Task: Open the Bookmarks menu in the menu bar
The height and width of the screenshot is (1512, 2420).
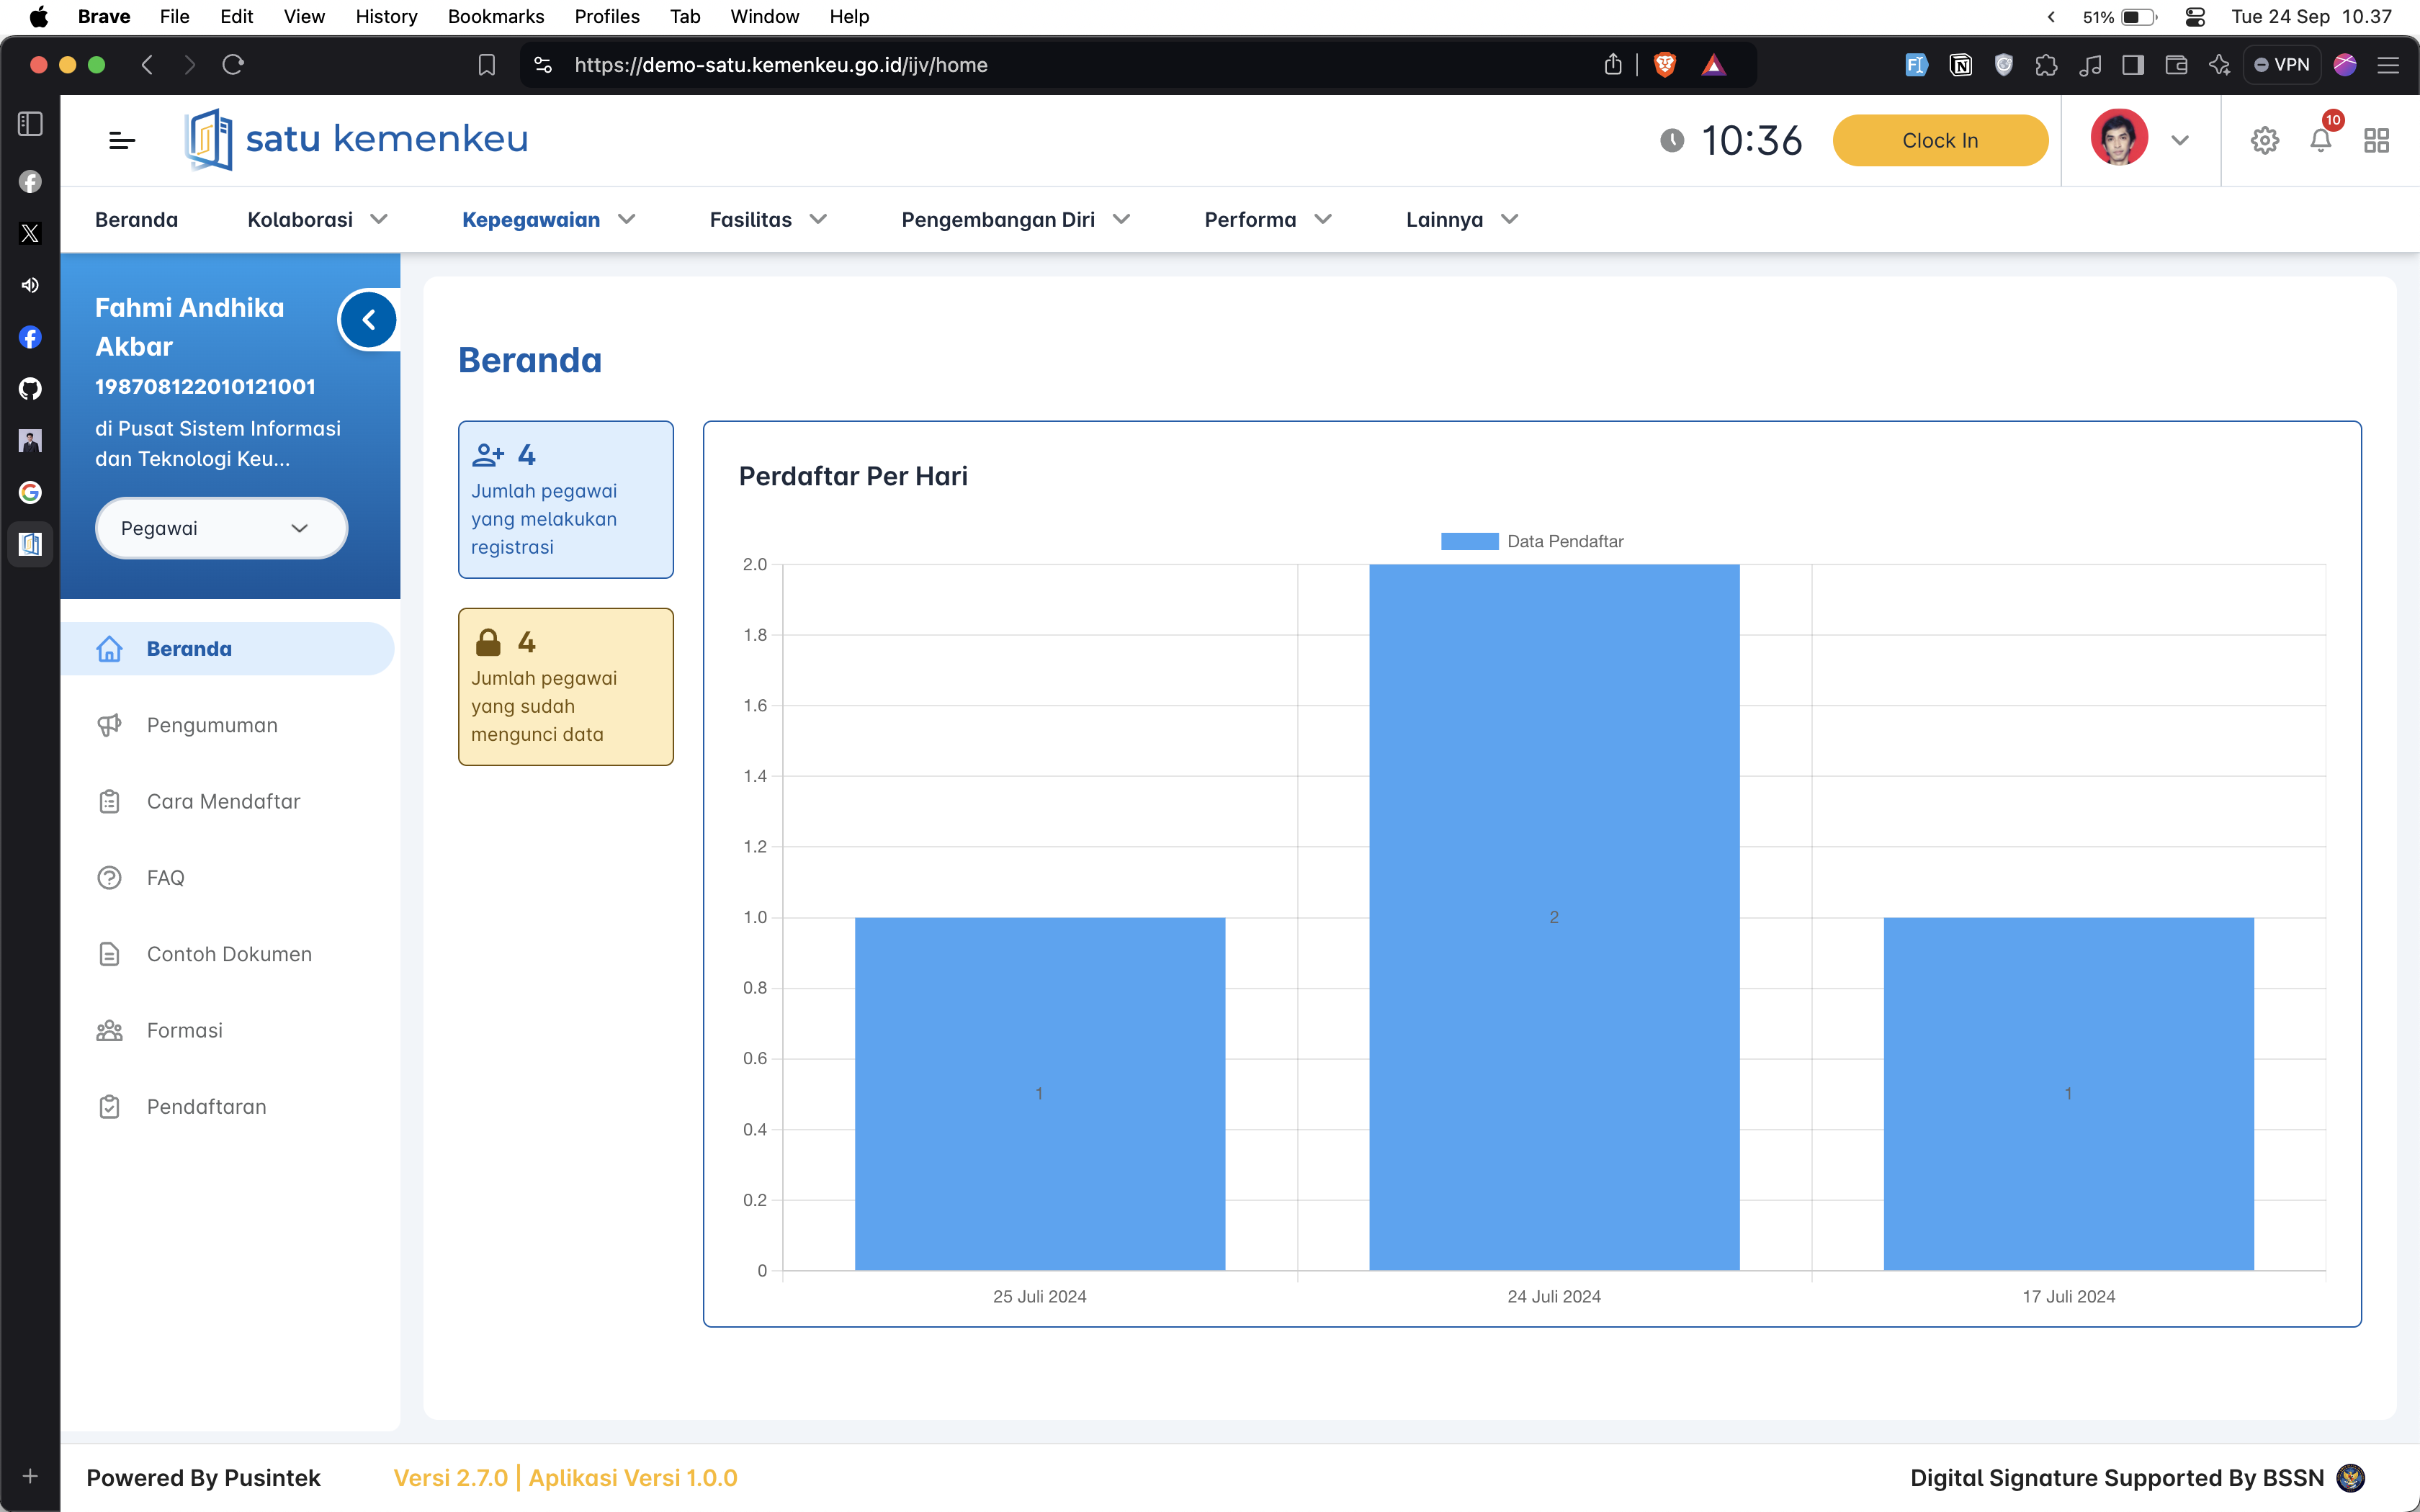Action: coord(495,16)
